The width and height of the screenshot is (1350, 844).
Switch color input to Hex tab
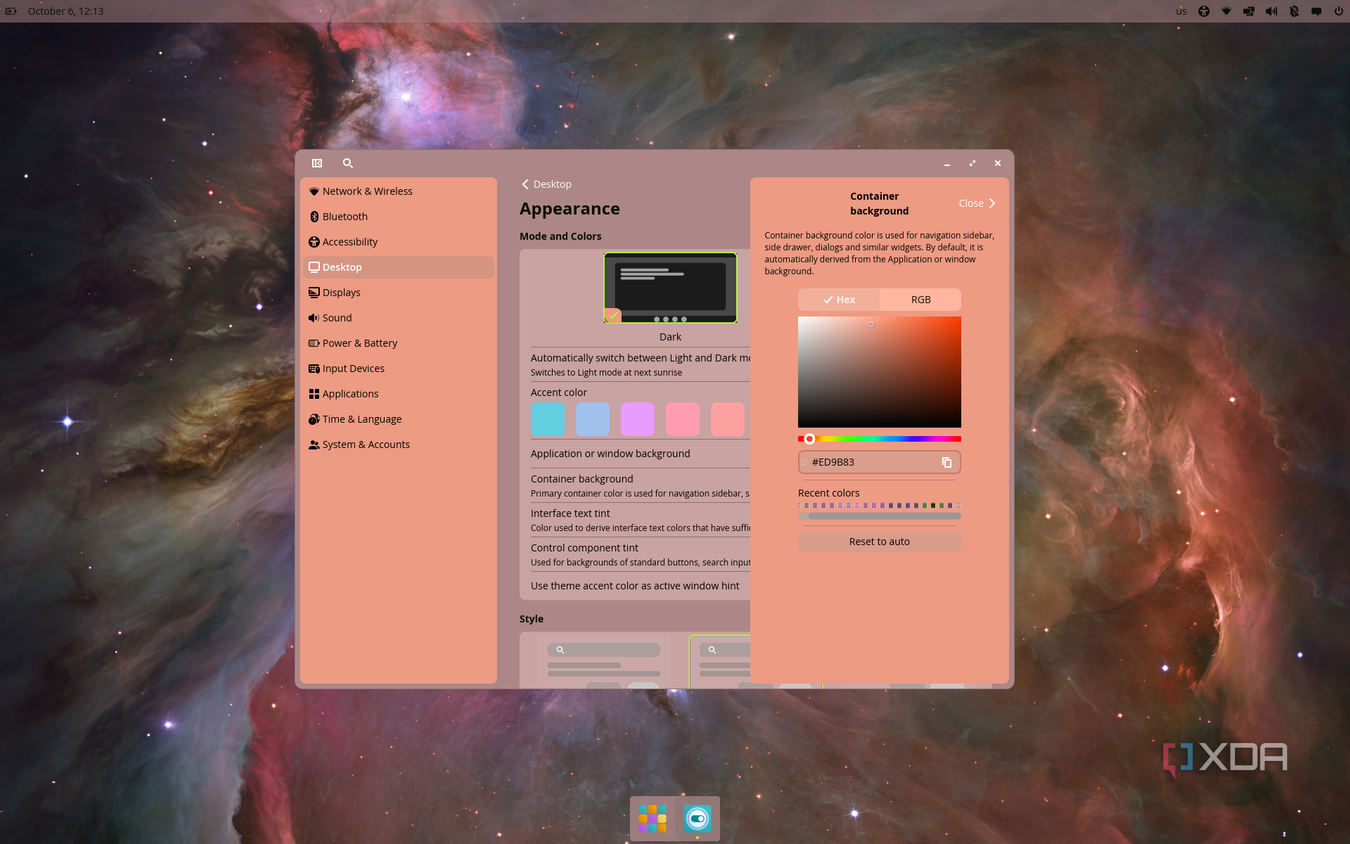(839, 299)
